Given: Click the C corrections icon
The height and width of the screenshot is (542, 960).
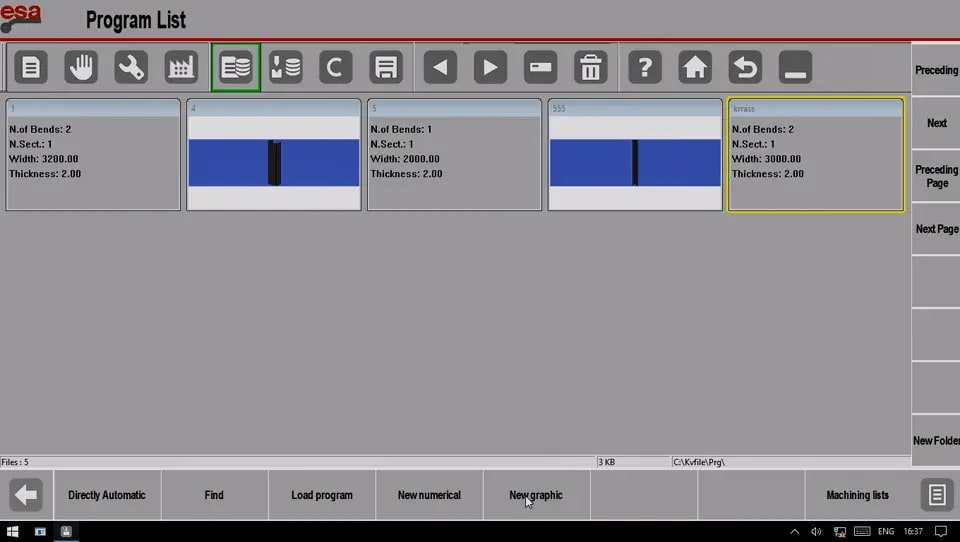Looking at the screenshot, I should (x=336, y=67).
